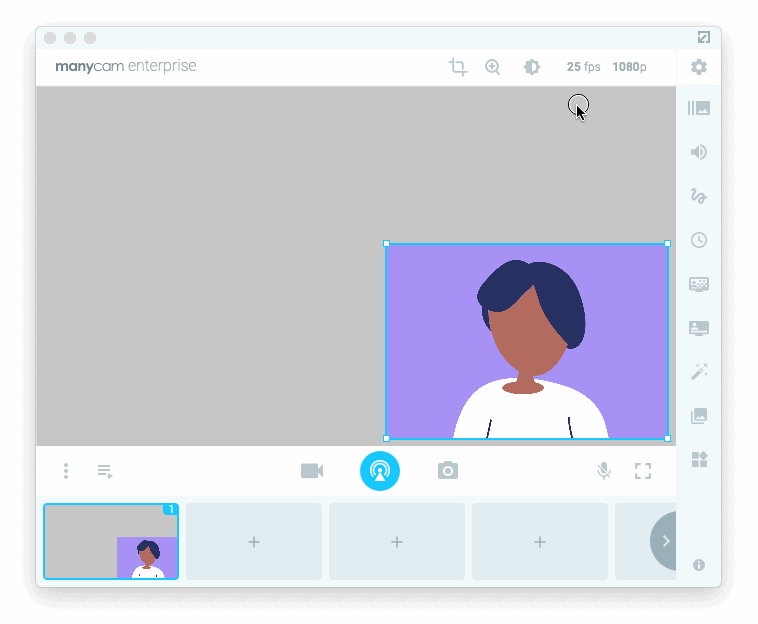
Task: Open the Lower Third panel icon
Action: 699,328
